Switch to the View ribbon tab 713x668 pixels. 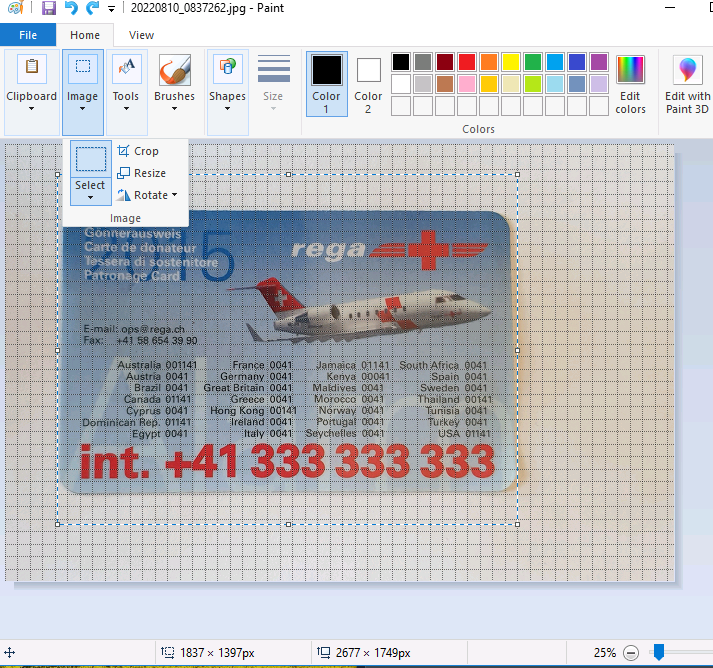[141, 35]
